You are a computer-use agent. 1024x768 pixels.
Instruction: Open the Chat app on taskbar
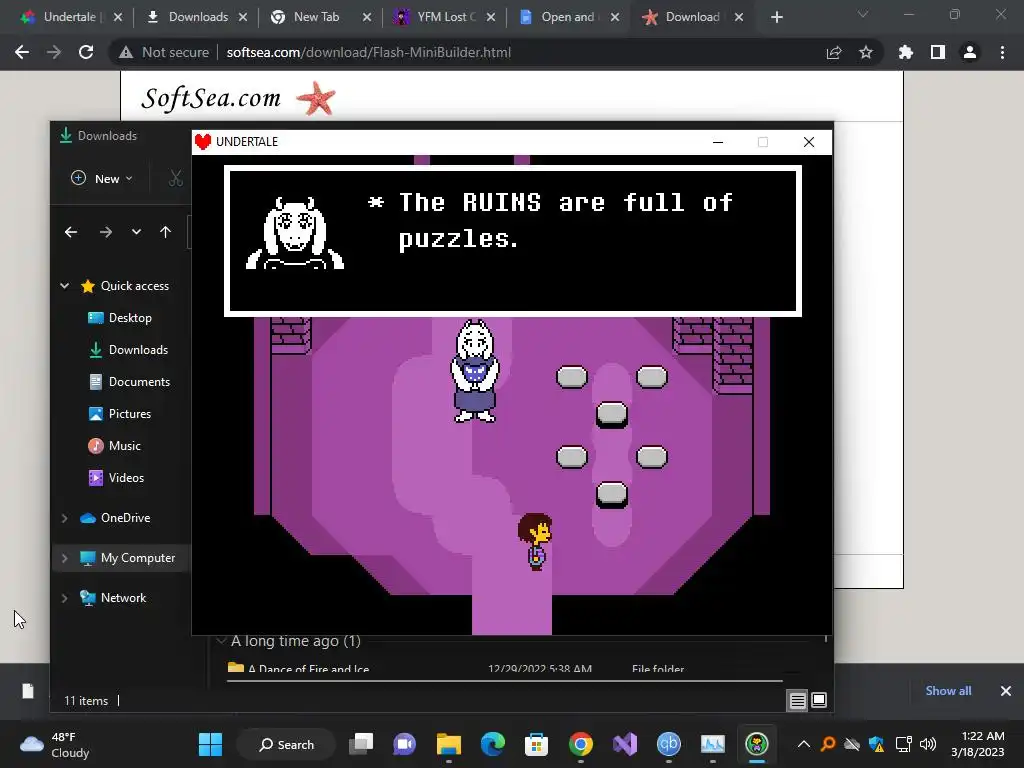[x=404, y=744]
